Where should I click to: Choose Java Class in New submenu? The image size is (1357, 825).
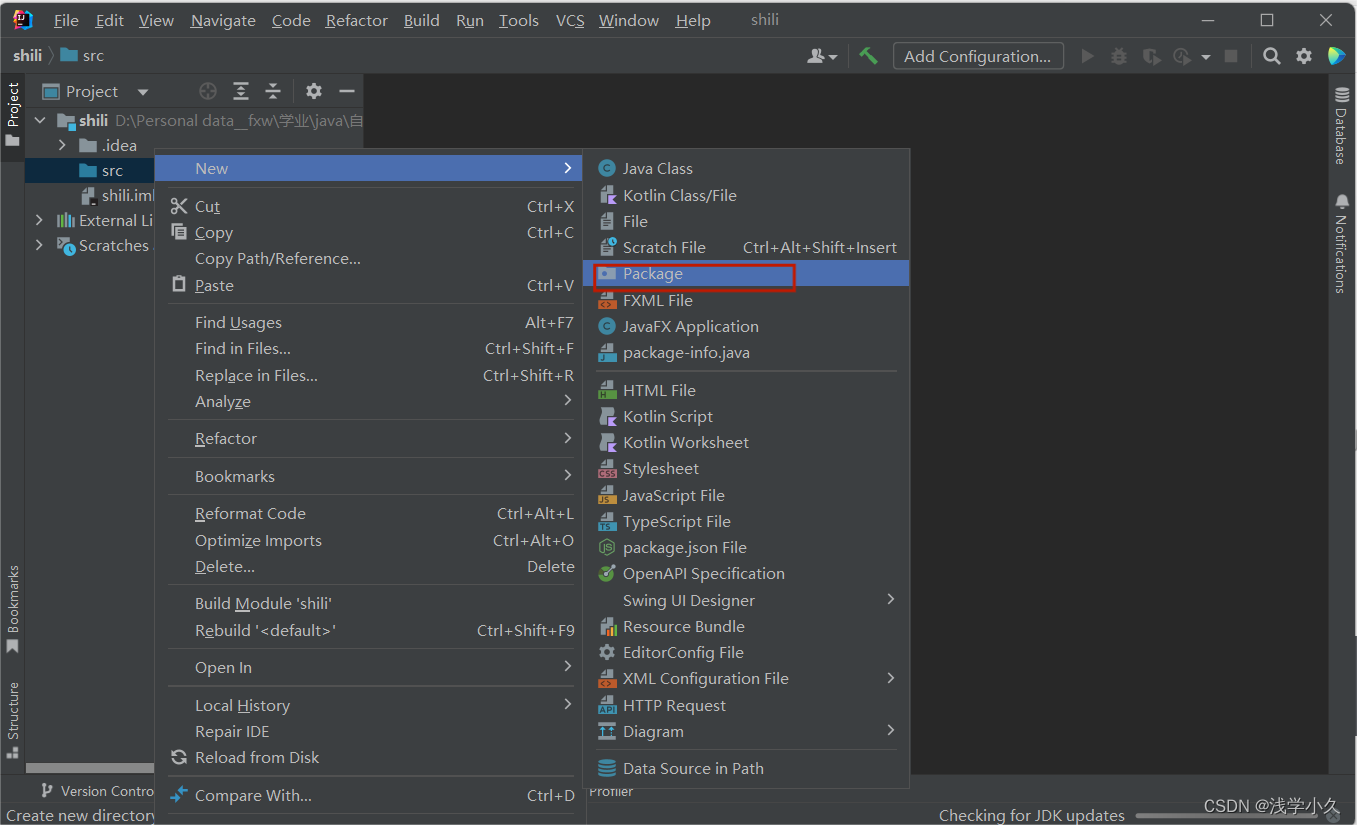[745, 168]
